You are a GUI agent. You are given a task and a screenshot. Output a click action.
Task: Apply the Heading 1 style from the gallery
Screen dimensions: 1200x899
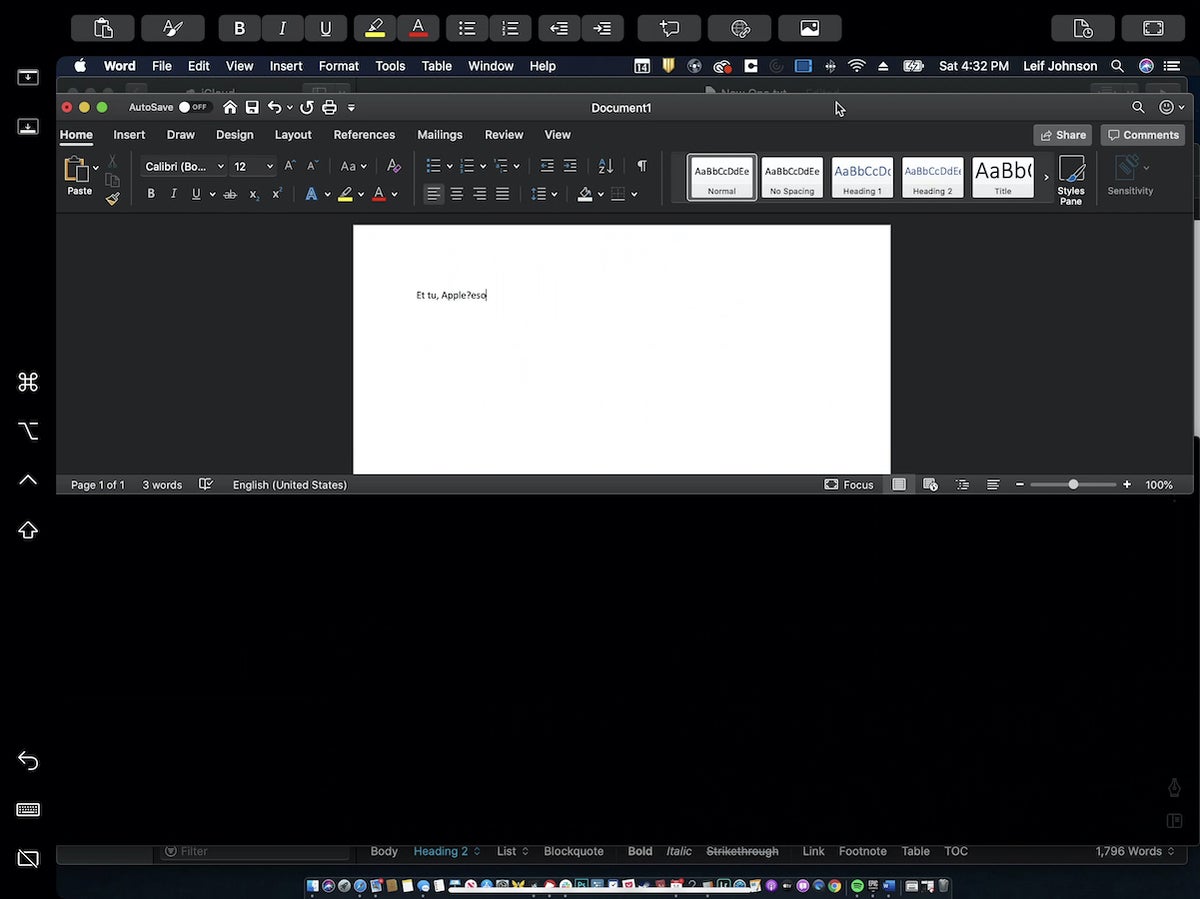tap(862, 177)
